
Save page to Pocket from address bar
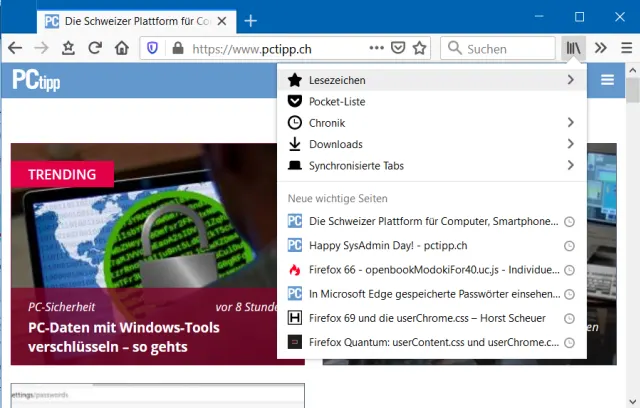point(398,48)
